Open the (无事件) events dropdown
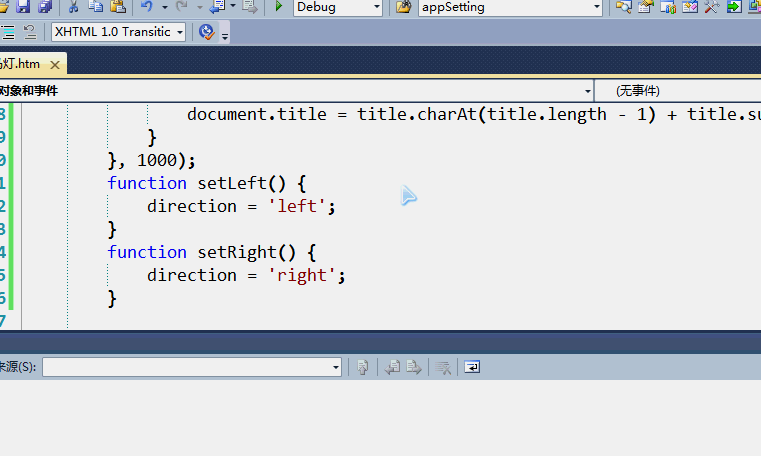Image resolution: width=761 pixels, height=456 pixels. (x=678, y=91)
